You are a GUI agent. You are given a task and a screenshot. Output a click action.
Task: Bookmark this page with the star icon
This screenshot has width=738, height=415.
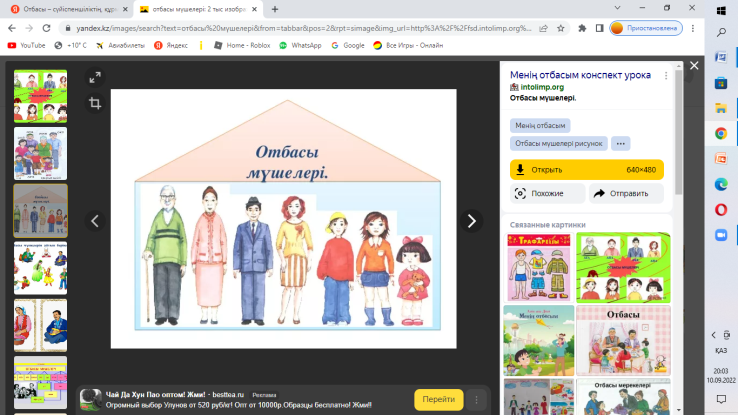561,28
